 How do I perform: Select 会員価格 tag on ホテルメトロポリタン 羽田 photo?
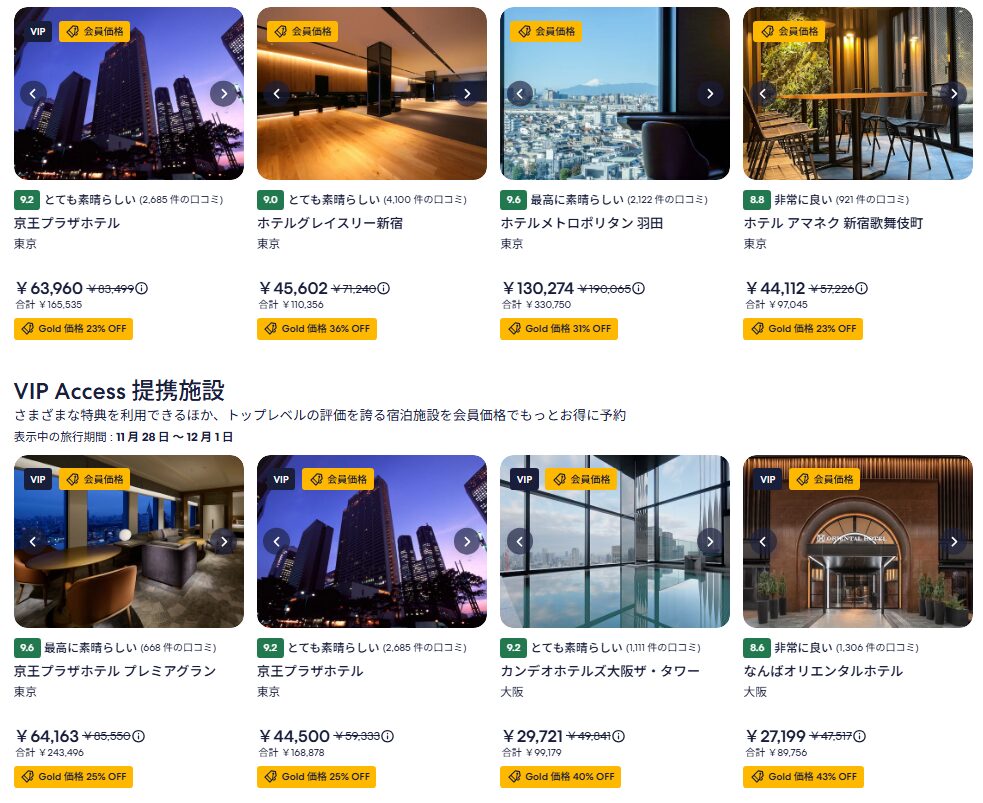coord(546,31)
